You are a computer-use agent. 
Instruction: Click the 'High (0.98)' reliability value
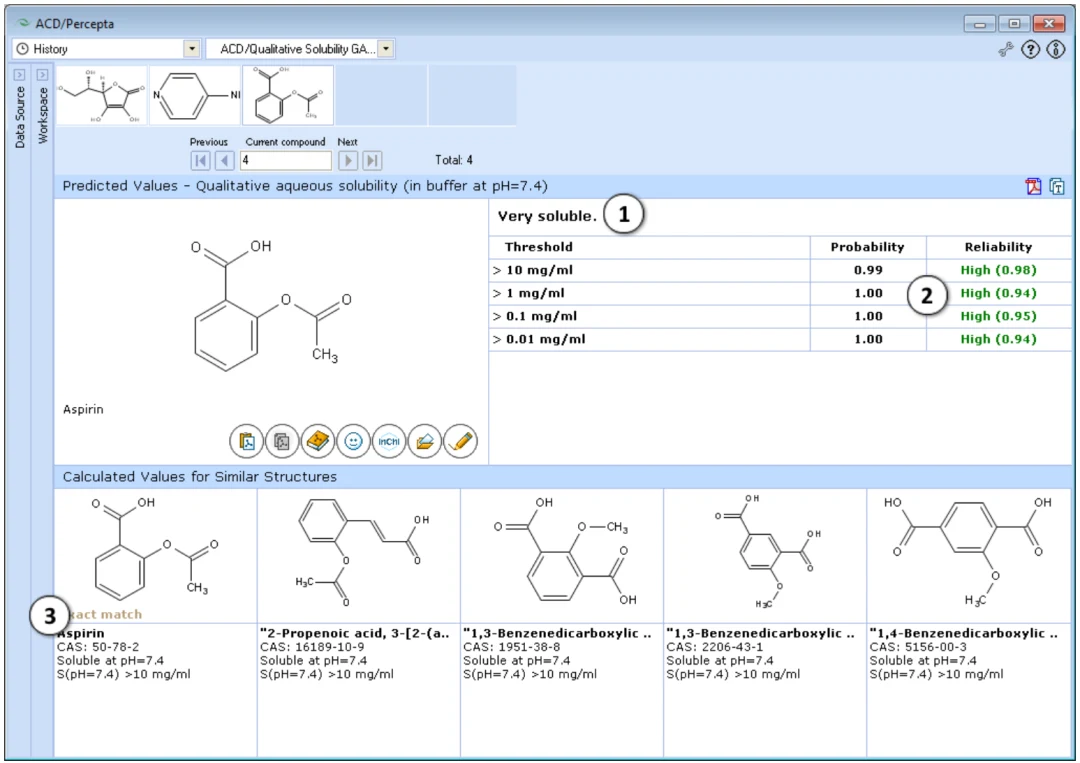999,271
